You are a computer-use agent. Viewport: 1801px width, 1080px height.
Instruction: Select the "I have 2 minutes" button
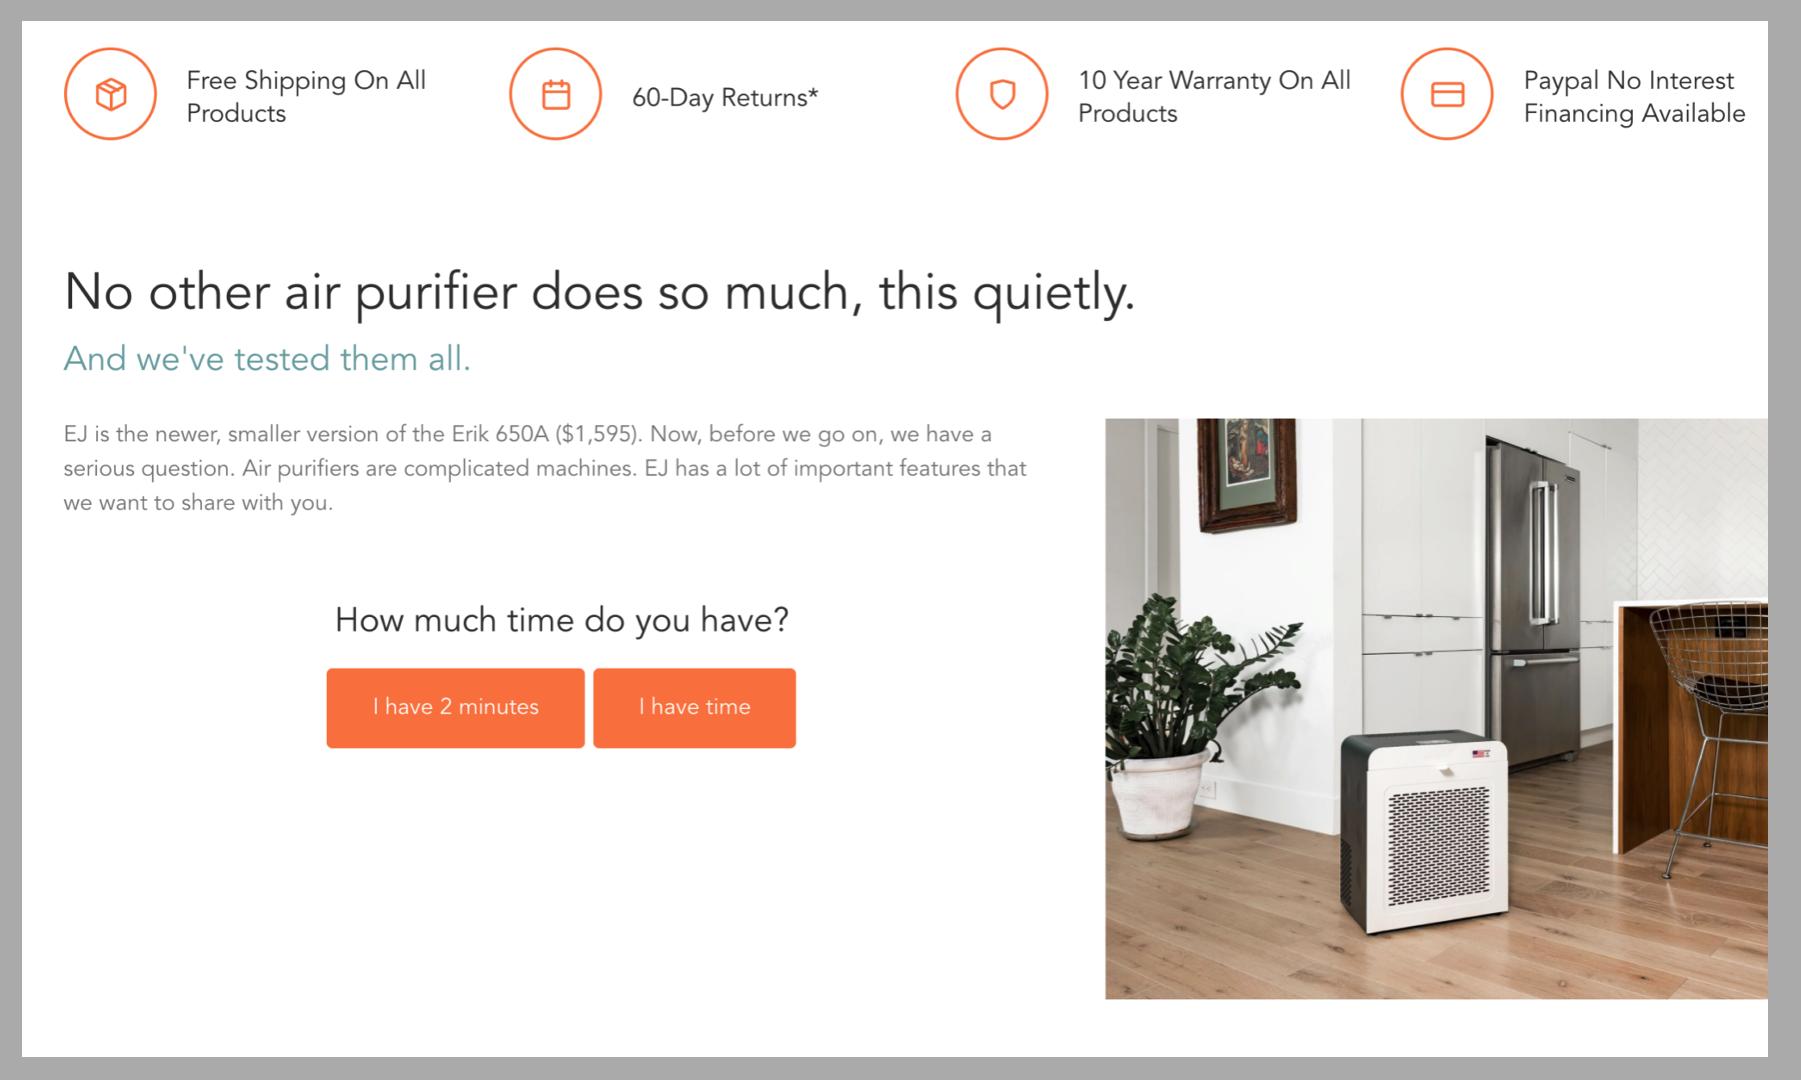point(455,707)
